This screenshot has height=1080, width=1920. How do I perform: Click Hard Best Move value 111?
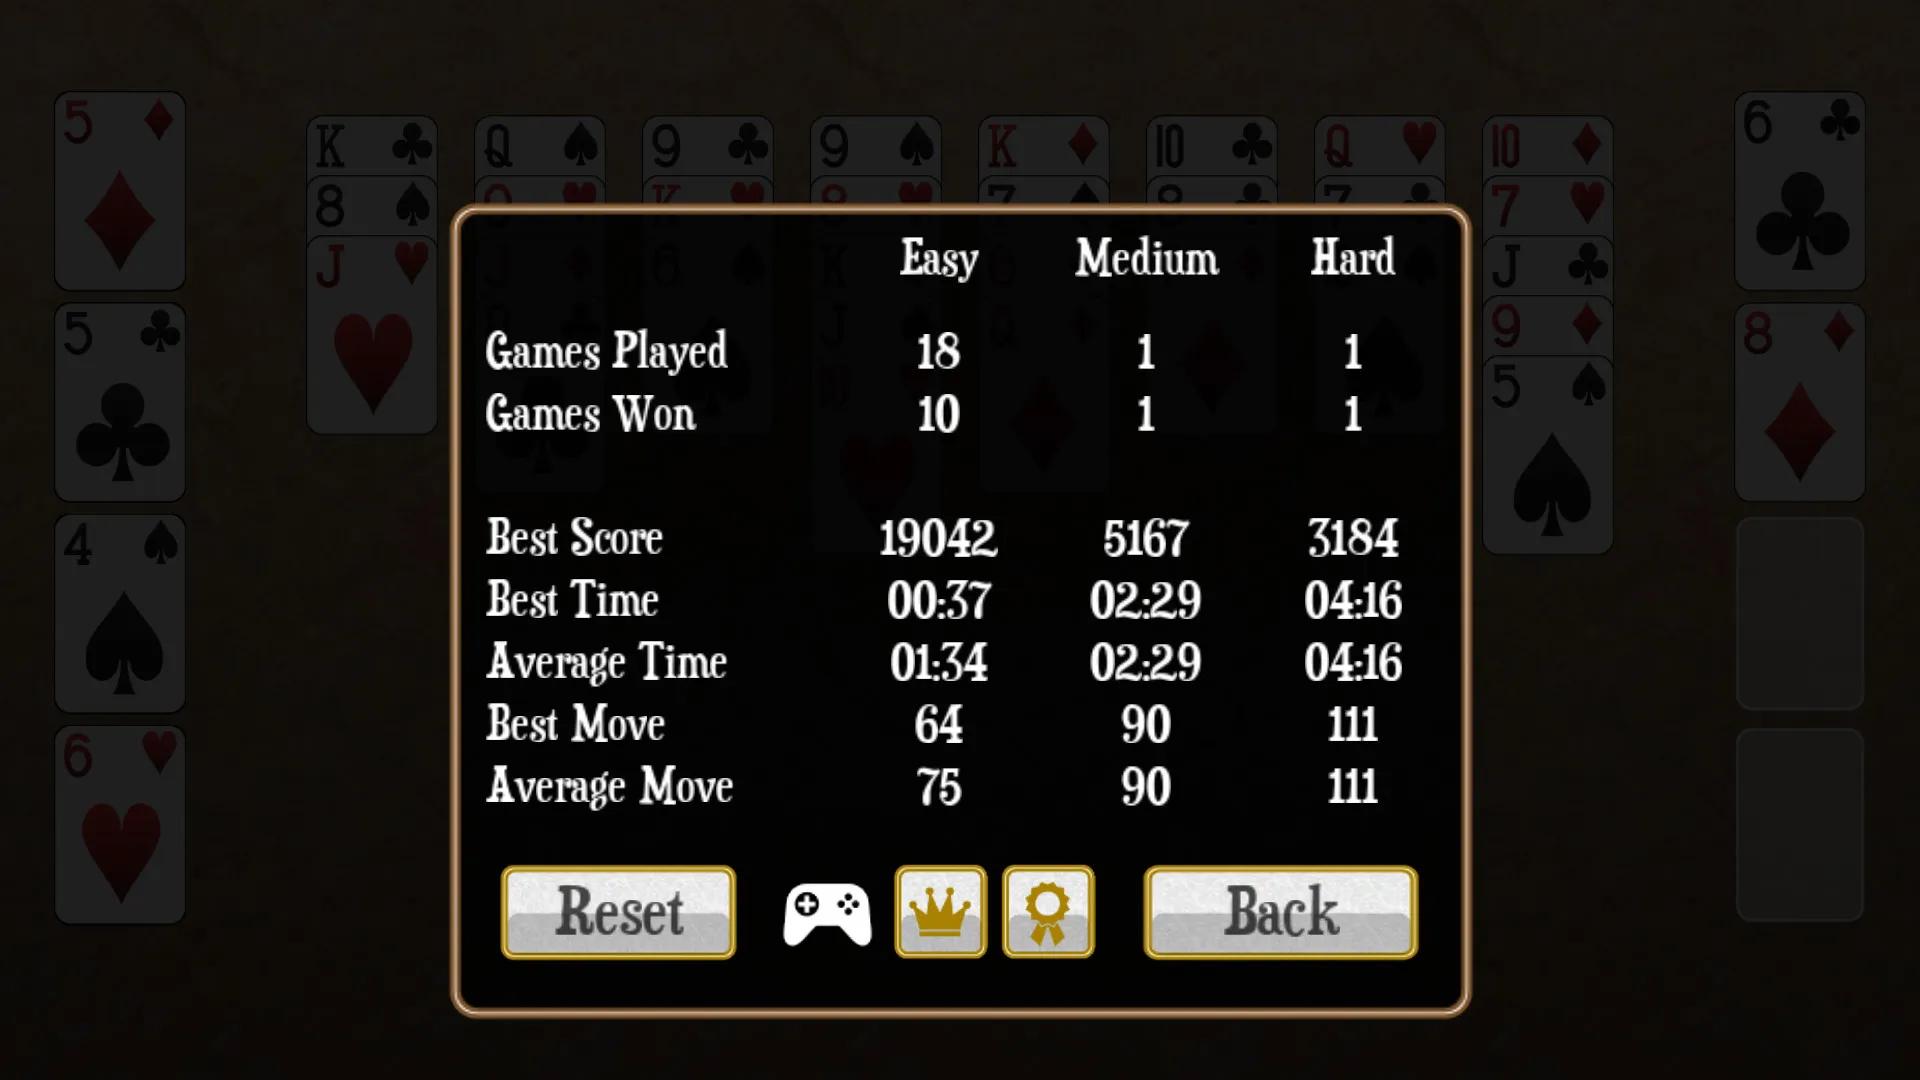(1352, 724)
